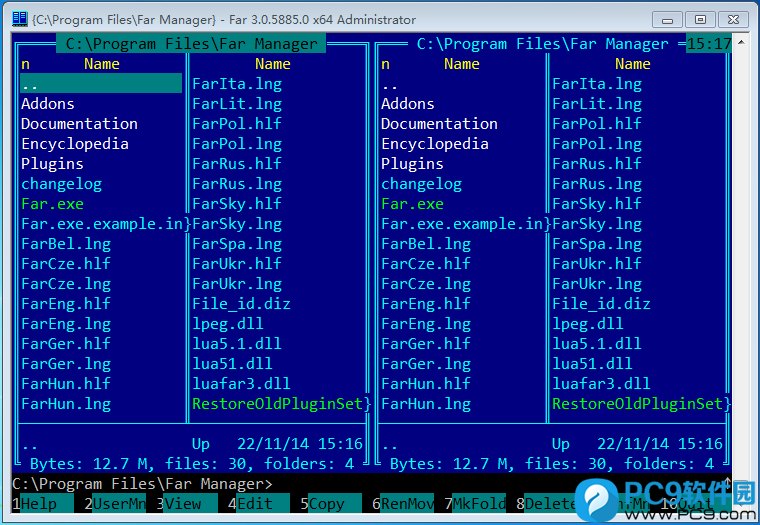Select Plugins folder in right panel
Screen dimensions: 760x525
coord(412,164)
